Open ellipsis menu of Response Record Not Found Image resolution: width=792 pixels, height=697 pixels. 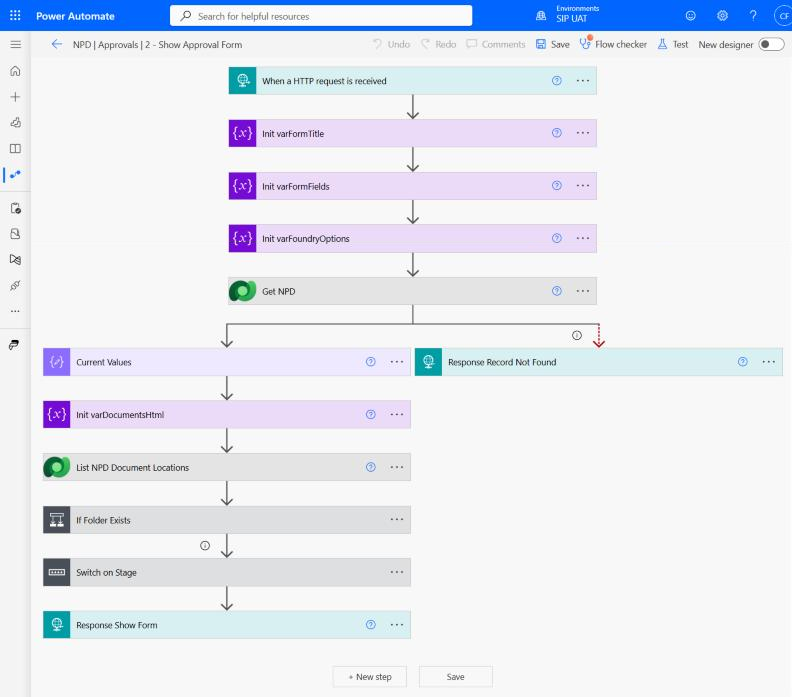pos(769,362)
